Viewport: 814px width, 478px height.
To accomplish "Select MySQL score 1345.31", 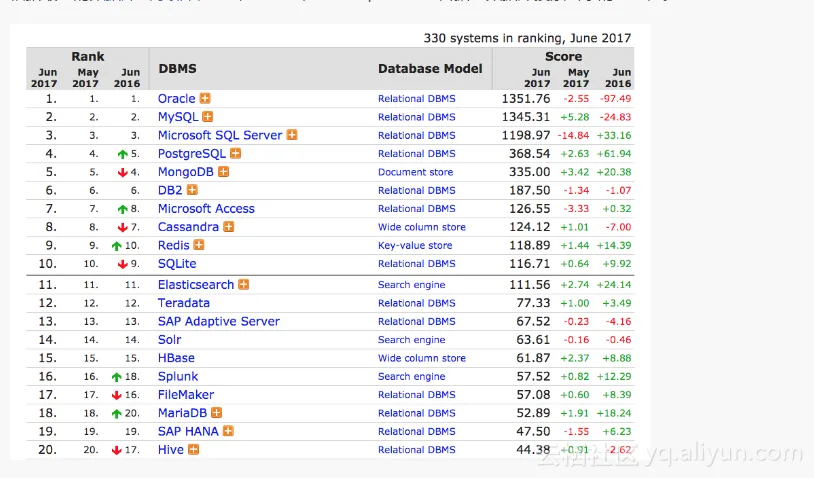I will [526, 117].
